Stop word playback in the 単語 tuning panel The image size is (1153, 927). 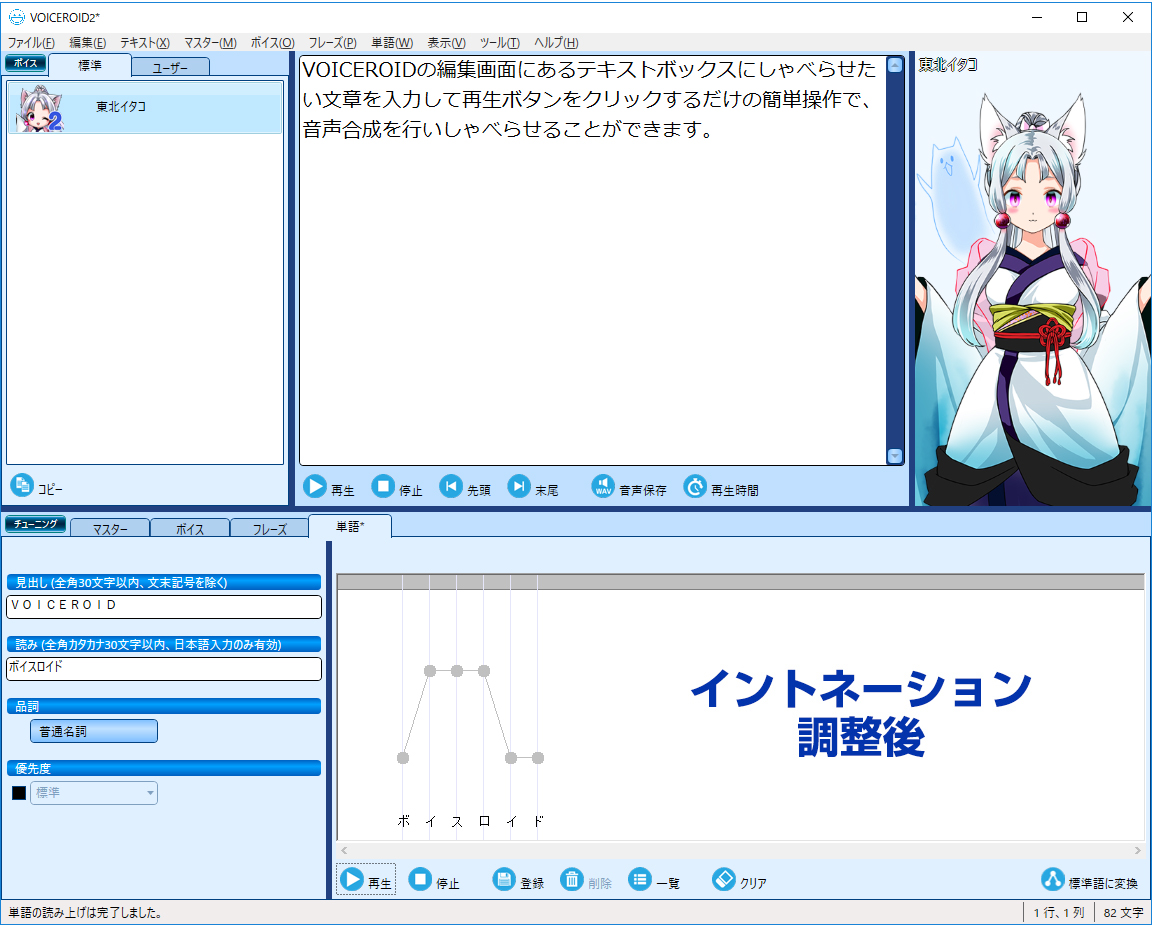pos(434,880)
